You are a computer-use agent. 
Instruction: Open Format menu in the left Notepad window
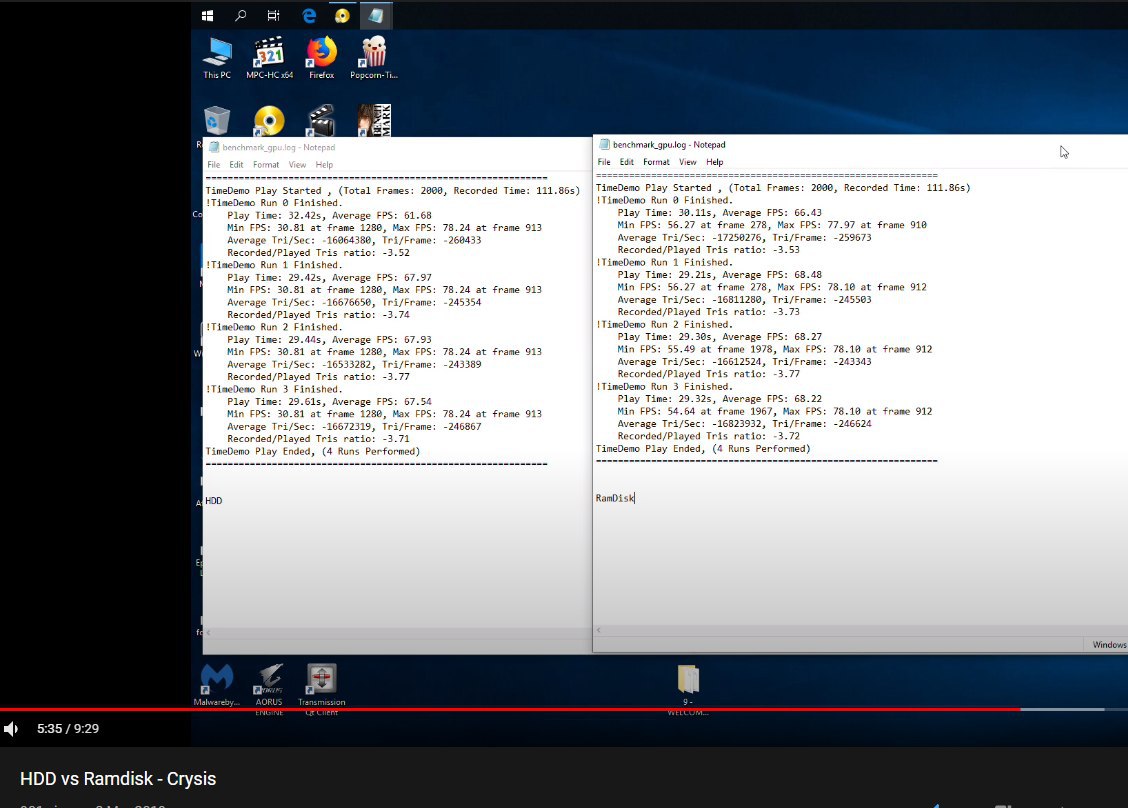pos(265,165)
